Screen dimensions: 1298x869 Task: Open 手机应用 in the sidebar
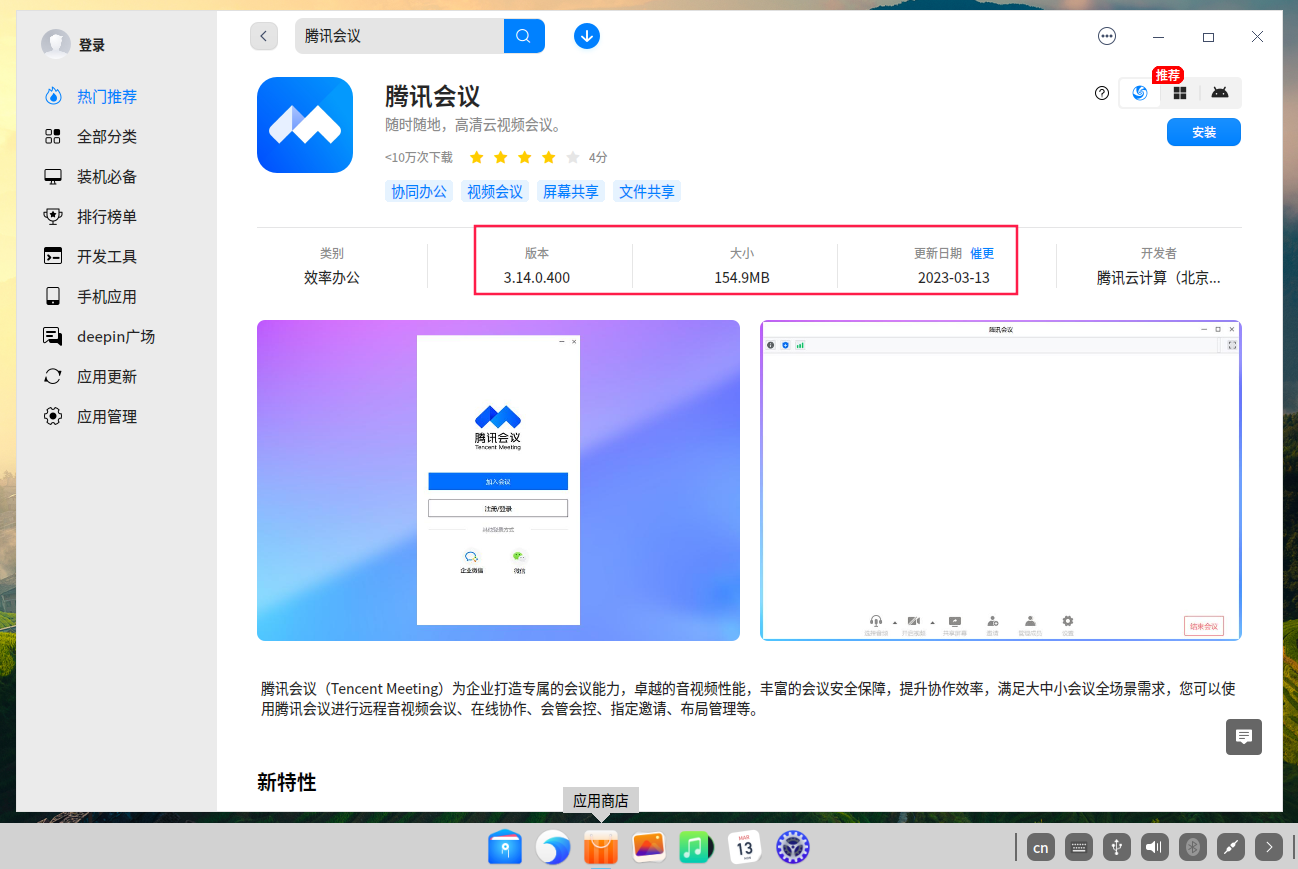pos(107,297)
